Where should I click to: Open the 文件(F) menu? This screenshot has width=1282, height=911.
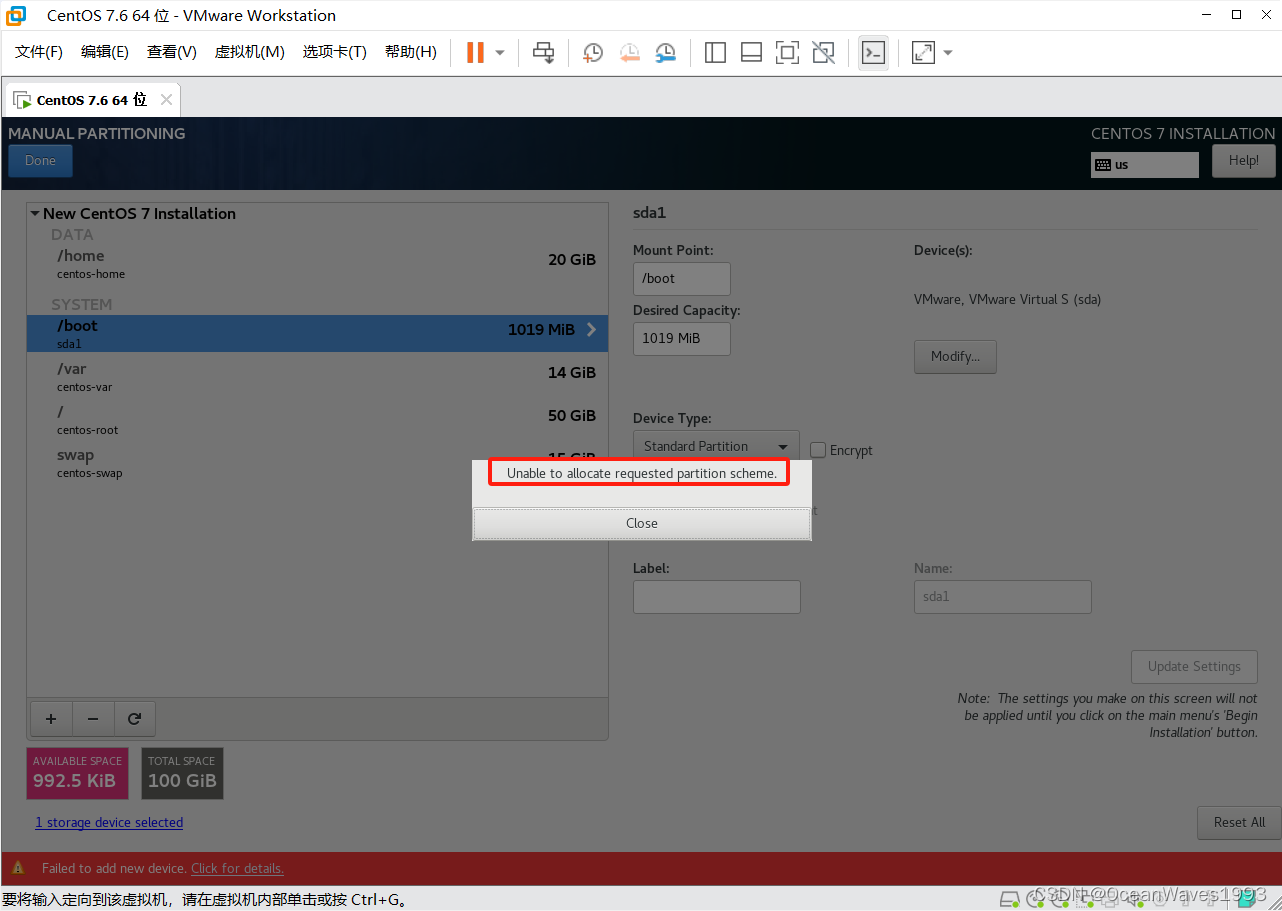click(39, 52)
